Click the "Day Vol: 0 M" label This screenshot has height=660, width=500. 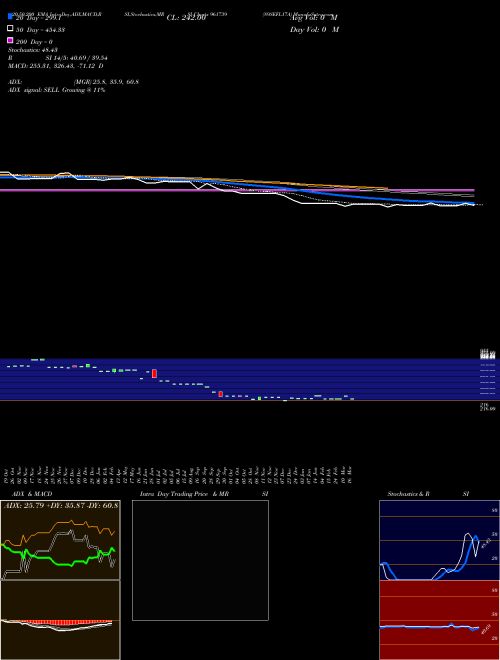tap(314, 29)
